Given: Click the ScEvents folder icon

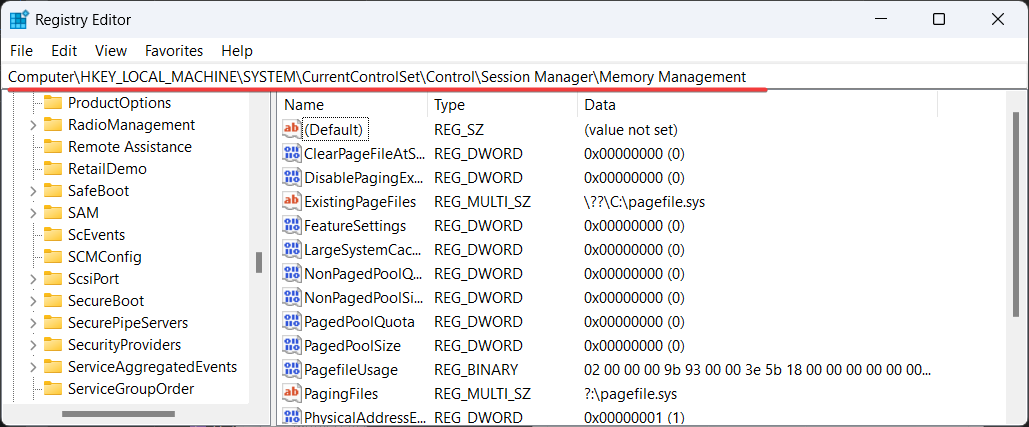Looking at the screenshot, I should (x=52, y=235).
